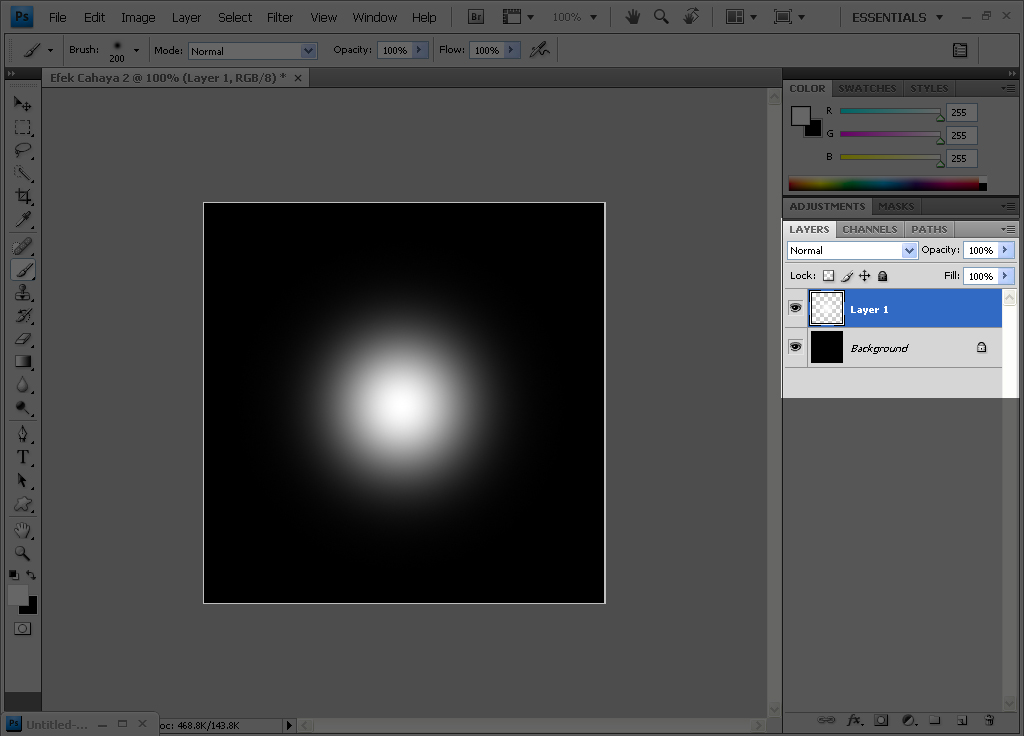The image size is (1024, 736).
Task: Select the Eraser tool
Action: click(x=22, y=339)
